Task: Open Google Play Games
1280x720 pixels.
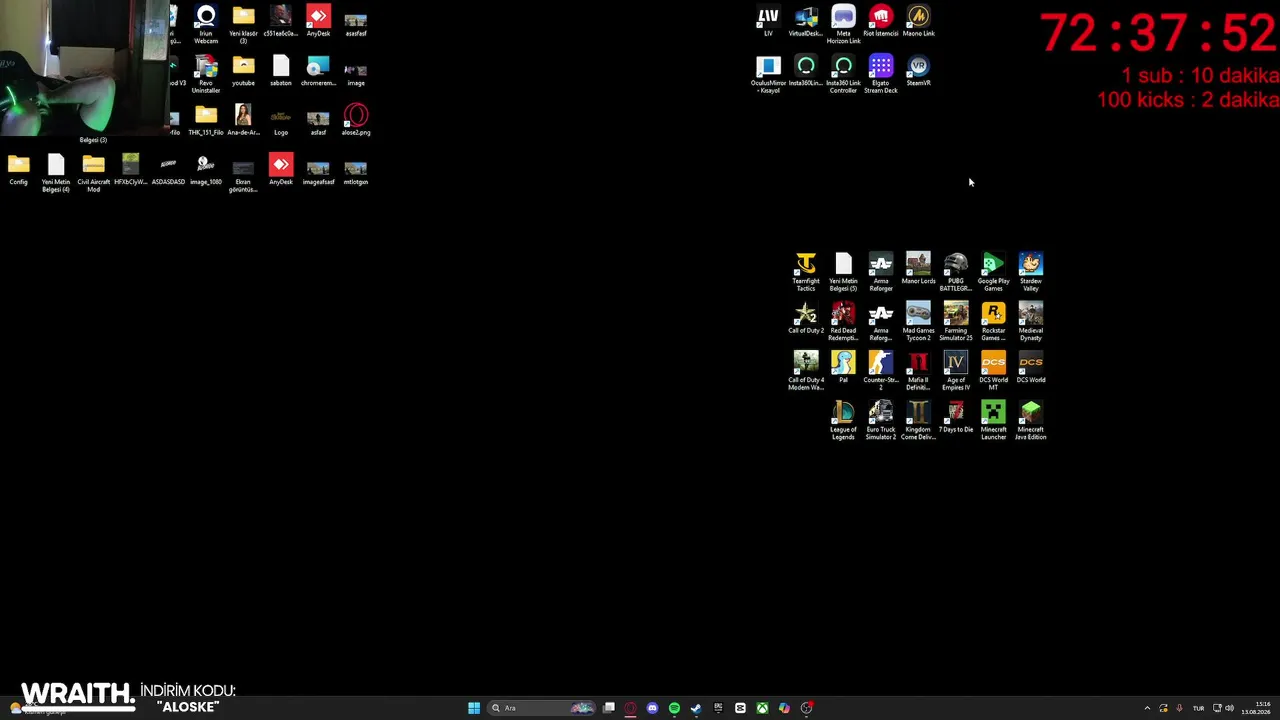Action: 993,272
